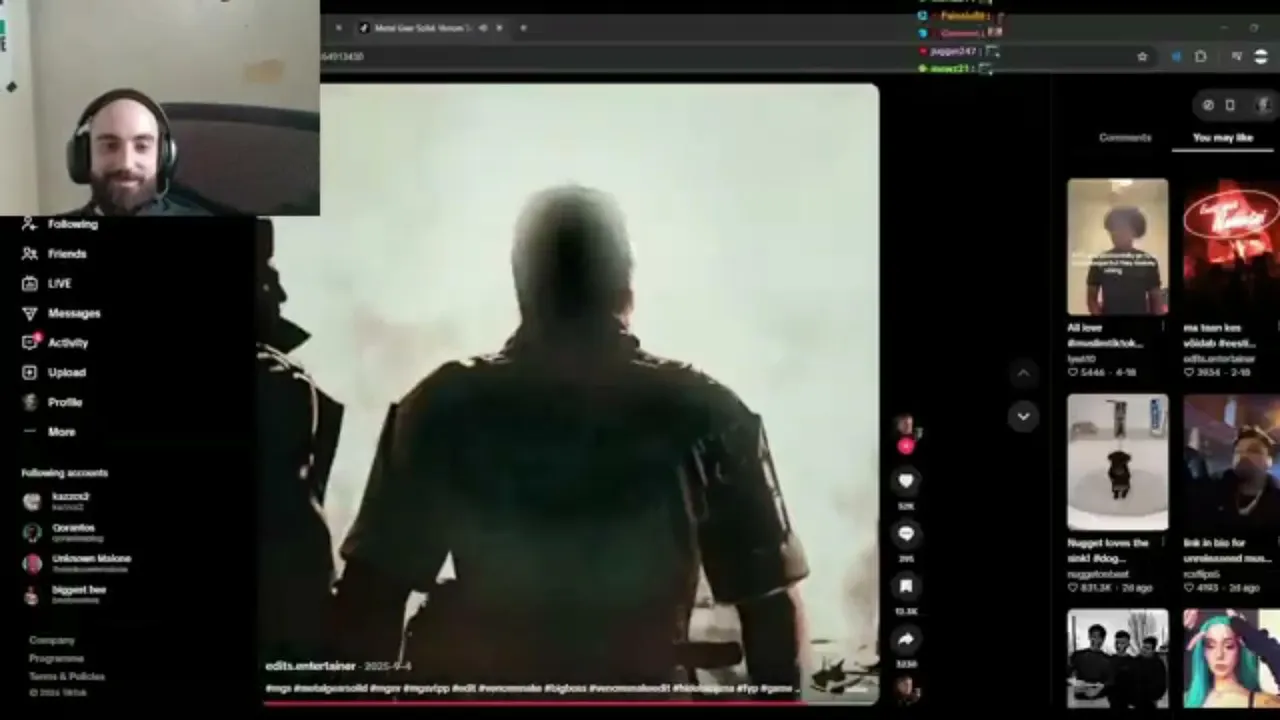Click the coin icon above the tabs
The height and width of the screenshot is (720, 1280).
pyautogui.click(x=1208, y=105)
